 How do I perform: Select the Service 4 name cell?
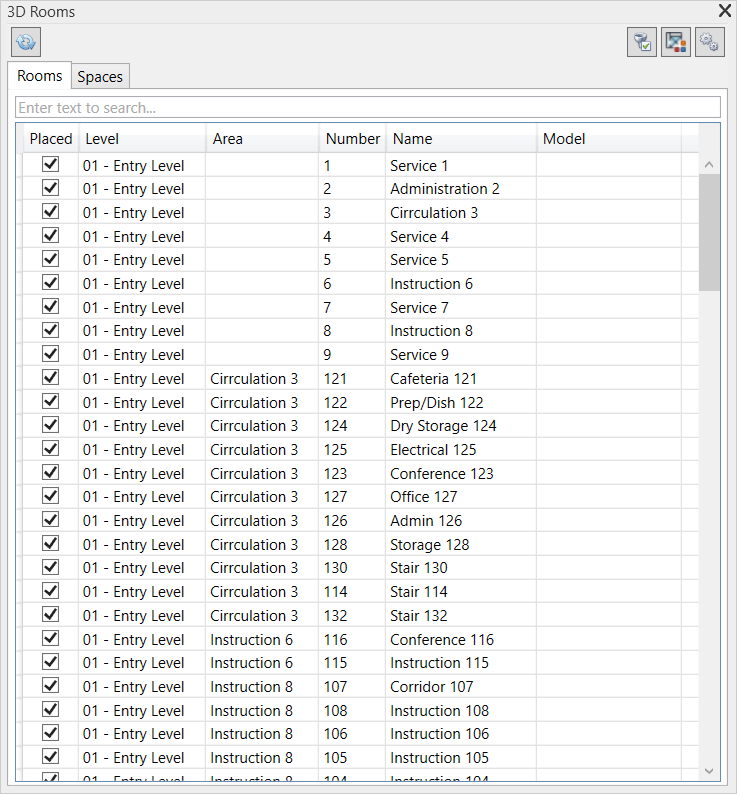[x=461, y=236]
